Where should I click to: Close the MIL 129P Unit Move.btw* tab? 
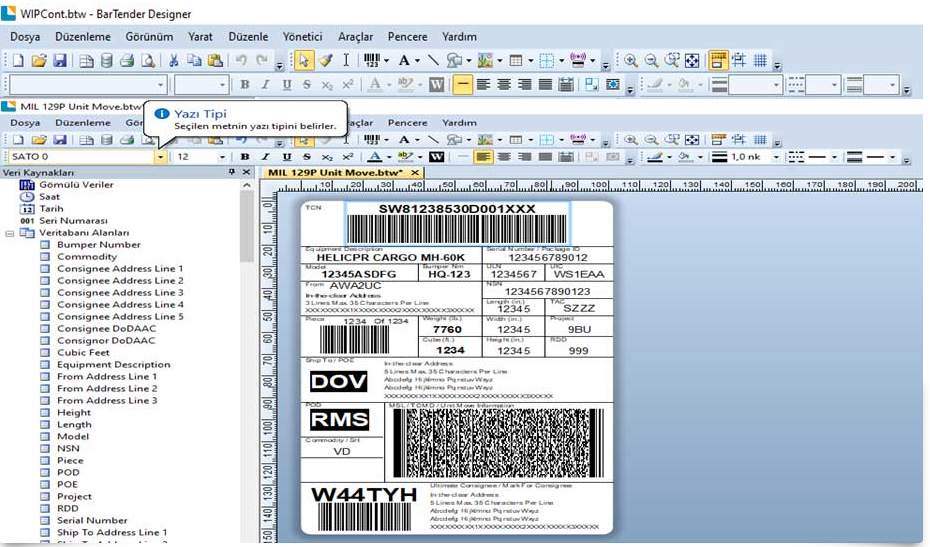(x=415, y=173)
